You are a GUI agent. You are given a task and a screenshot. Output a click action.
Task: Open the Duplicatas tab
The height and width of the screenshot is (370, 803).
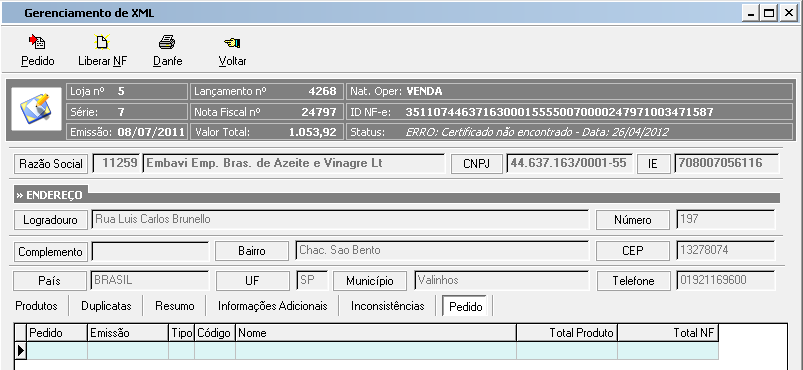tap(106, 306)
